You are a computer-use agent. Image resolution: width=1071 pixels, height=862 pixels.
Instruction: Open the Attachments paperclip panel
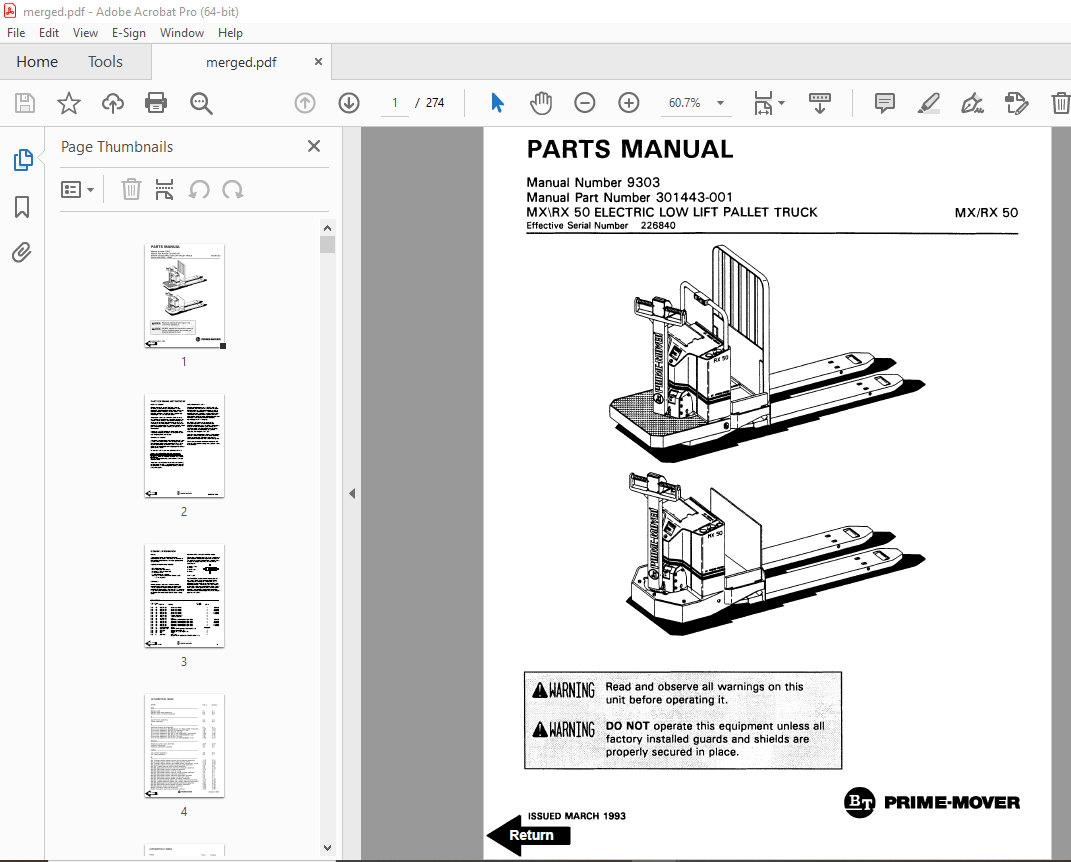pos(22,253)
